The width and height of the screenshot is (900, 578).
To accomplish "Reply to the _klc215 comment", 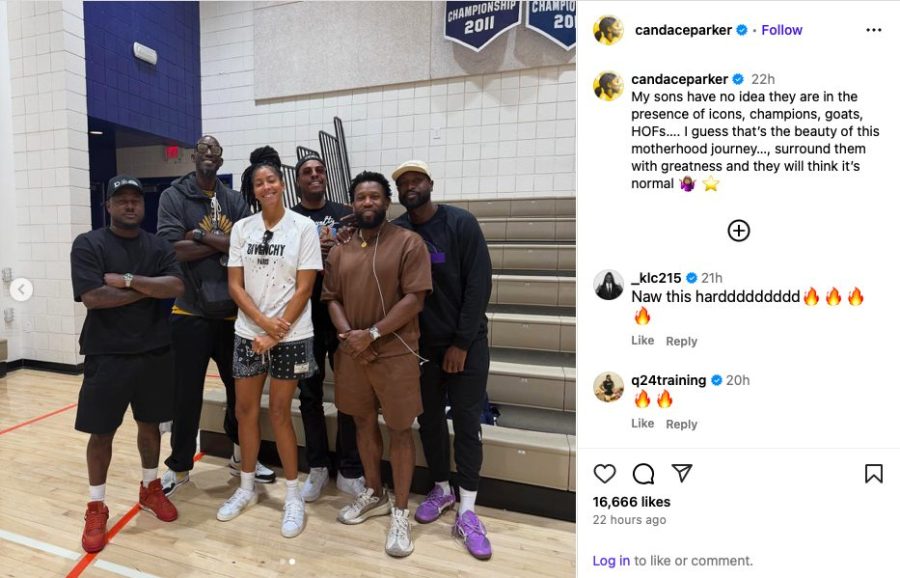I will (681, 341).
